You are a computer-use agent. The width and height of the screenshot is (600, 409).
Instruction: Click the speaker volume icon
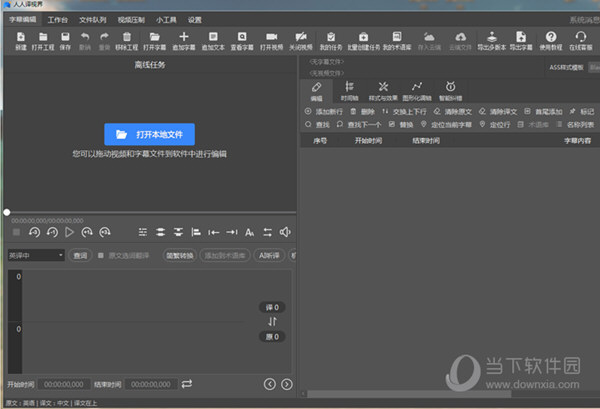(x=286, y=232)
